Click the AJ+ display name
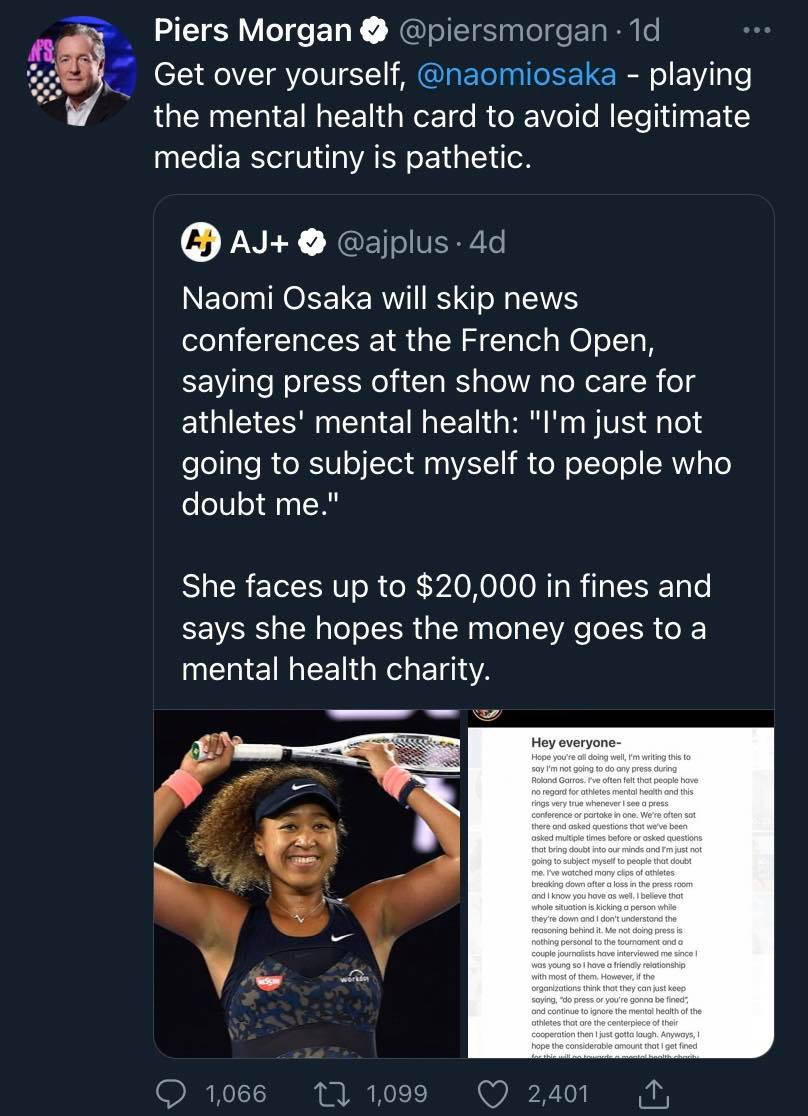This screenshot has width=808, height=1116. tap(259, 243)
